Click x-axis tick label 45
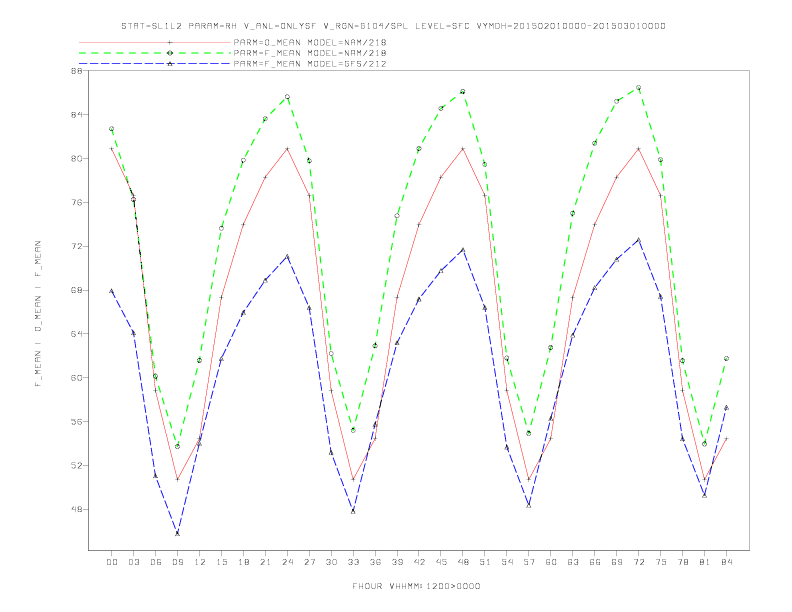This screenshot has width=792, height=612. click(x=441, y=562)
